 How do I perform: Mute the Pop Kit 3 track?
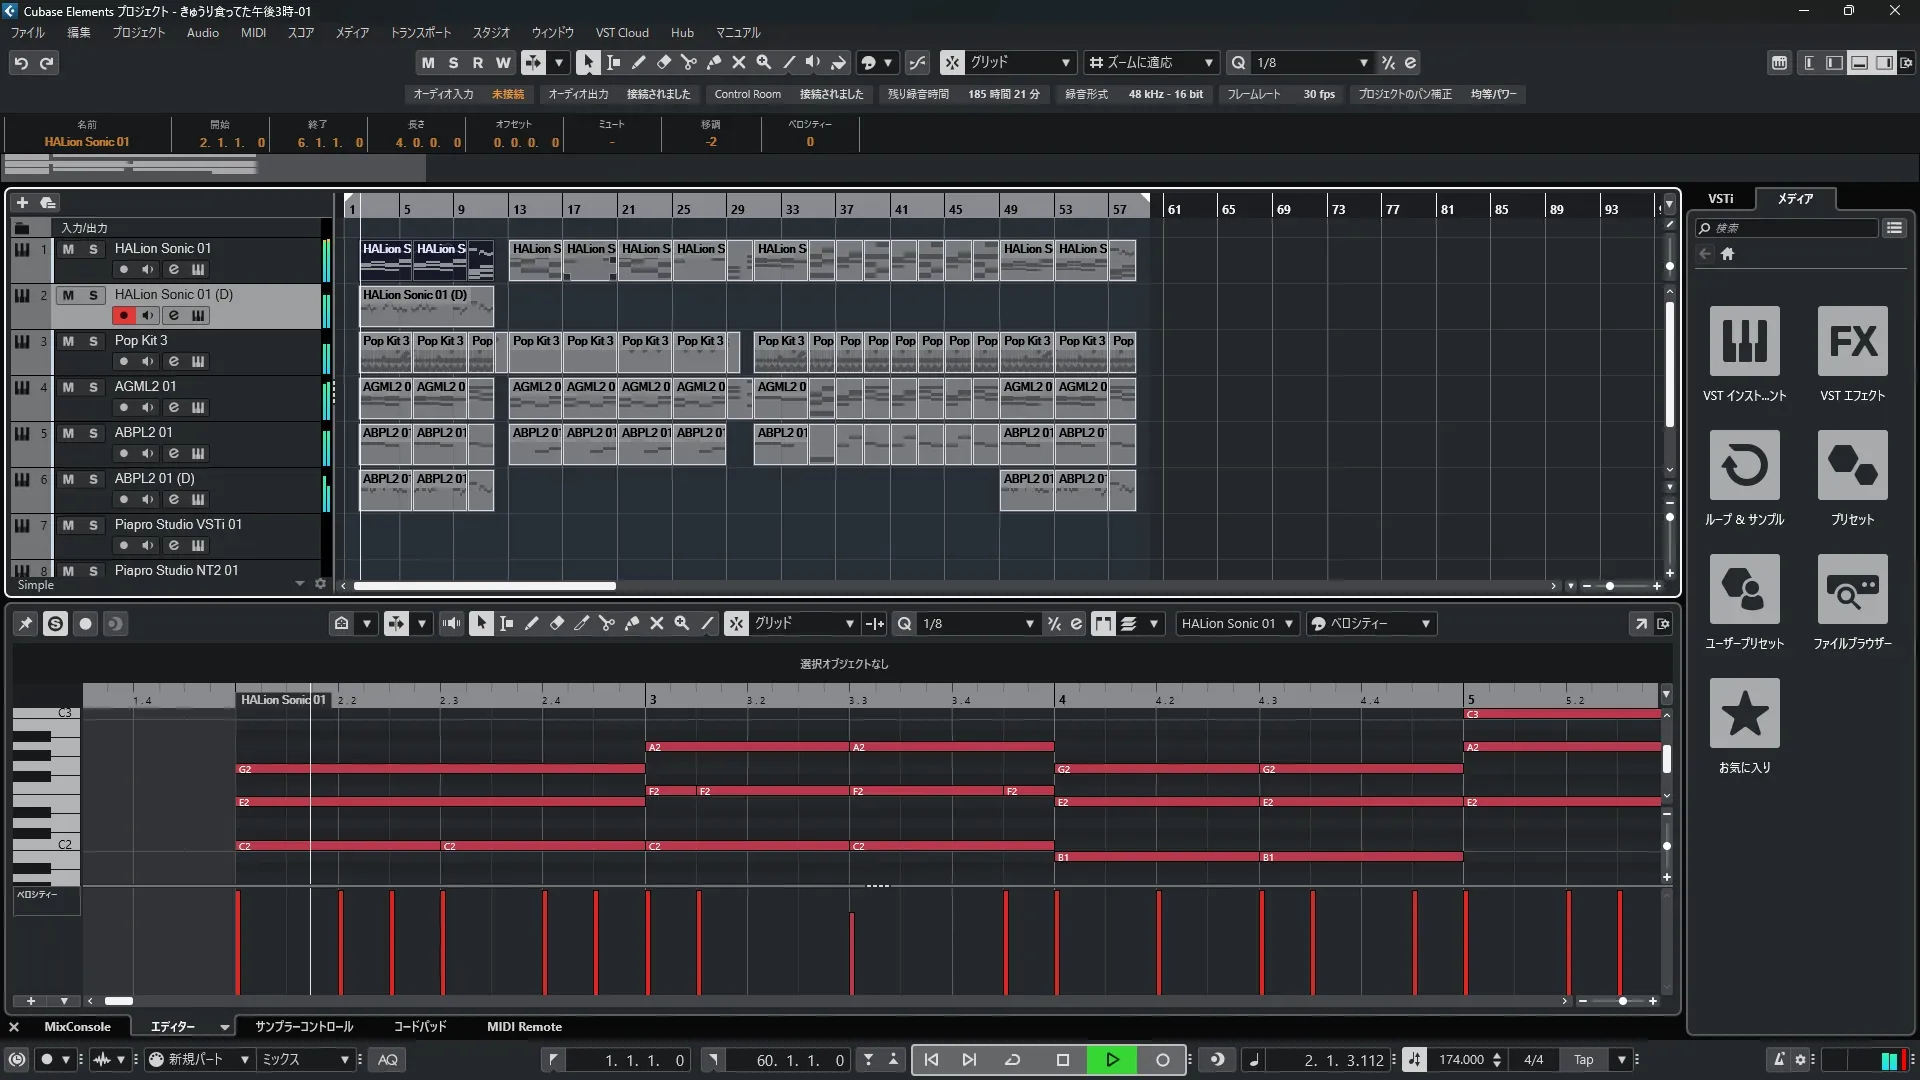tap(68, 341)
